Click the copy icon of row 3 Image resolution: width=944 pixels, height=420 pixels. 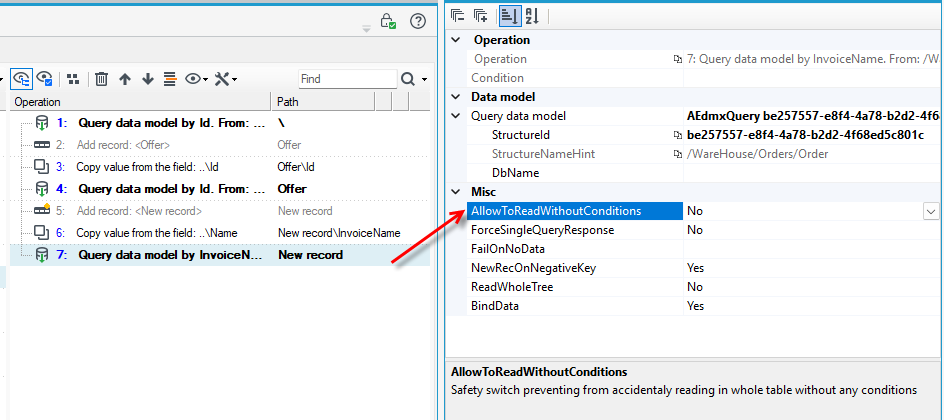pos(42,167)
